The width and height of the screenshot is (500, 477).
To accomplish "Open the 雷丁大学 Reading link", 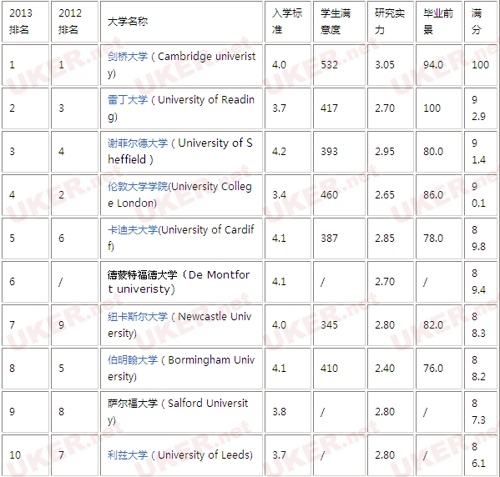I will 127,100.
